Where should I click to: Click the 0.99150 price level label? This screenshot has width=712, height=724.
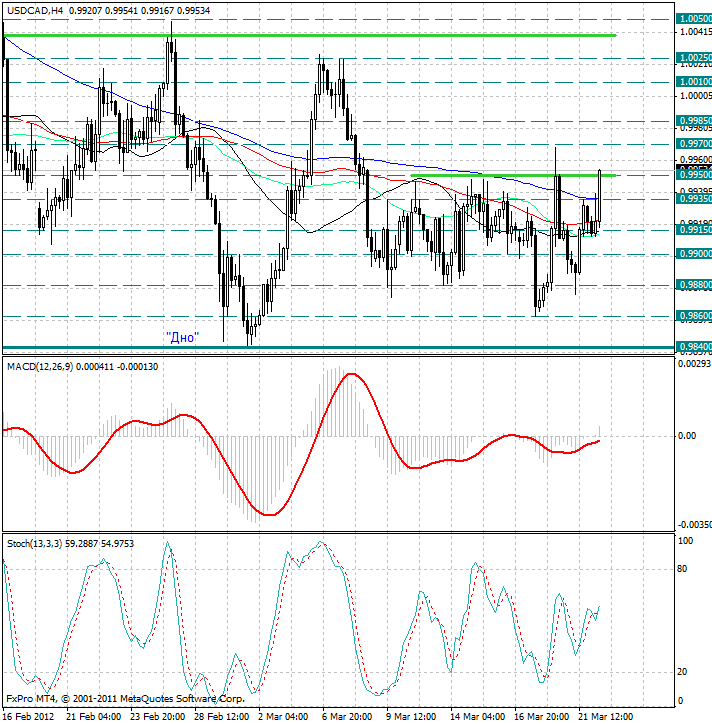point(694,229)
